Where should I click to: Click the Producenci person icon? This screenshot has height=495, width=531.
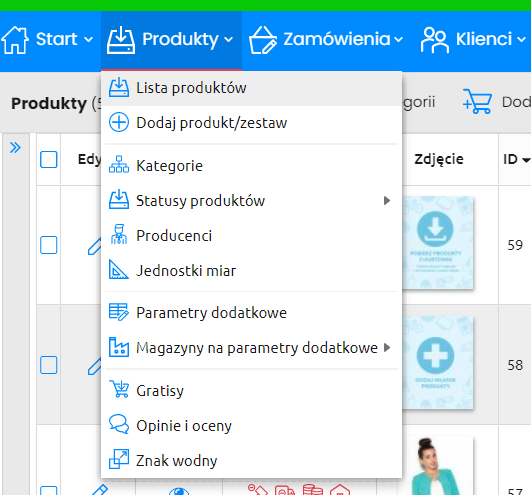point(119,234)
